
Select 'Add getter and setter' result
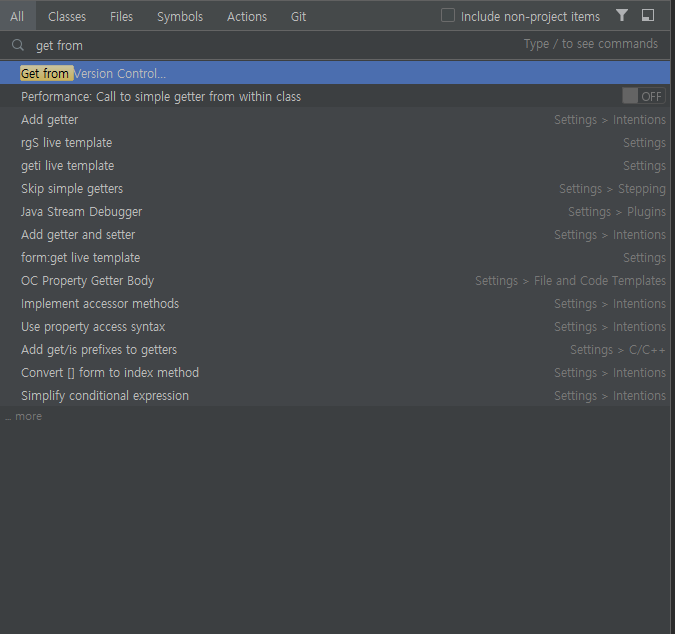[335, 235]
